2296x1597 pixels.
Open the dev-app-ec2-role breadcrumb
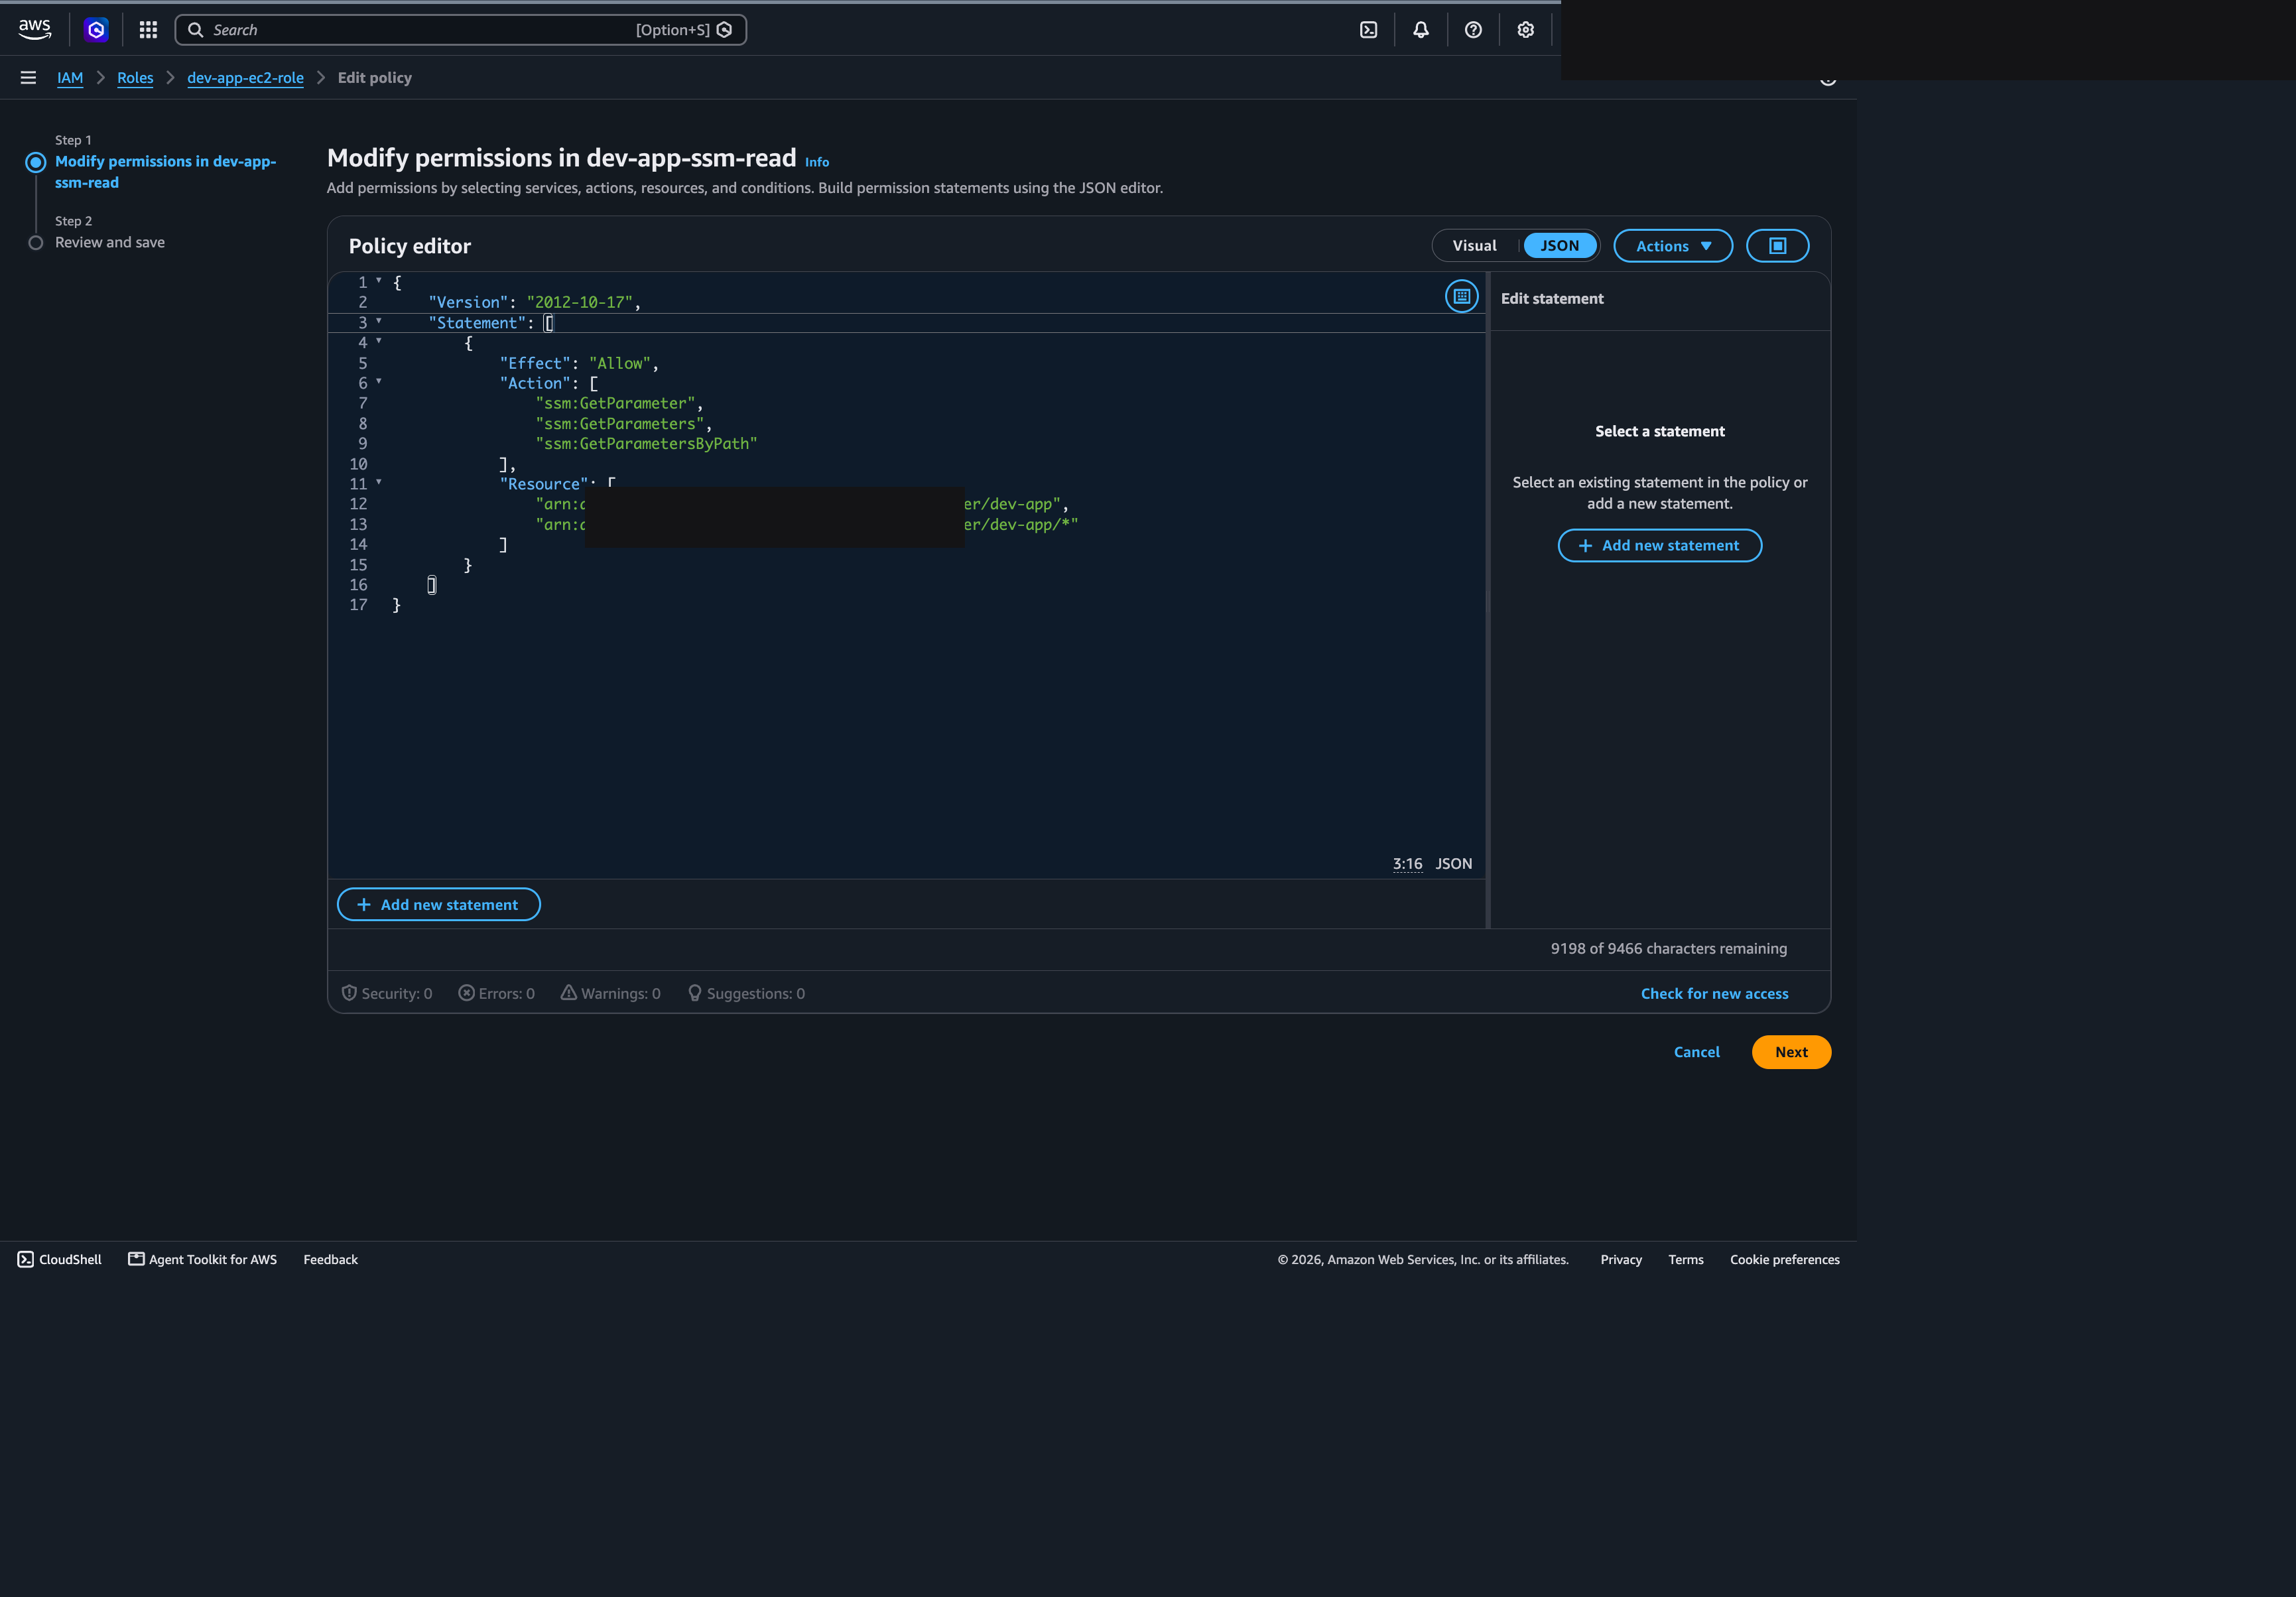pyautogui.click(x=245, y=78)
